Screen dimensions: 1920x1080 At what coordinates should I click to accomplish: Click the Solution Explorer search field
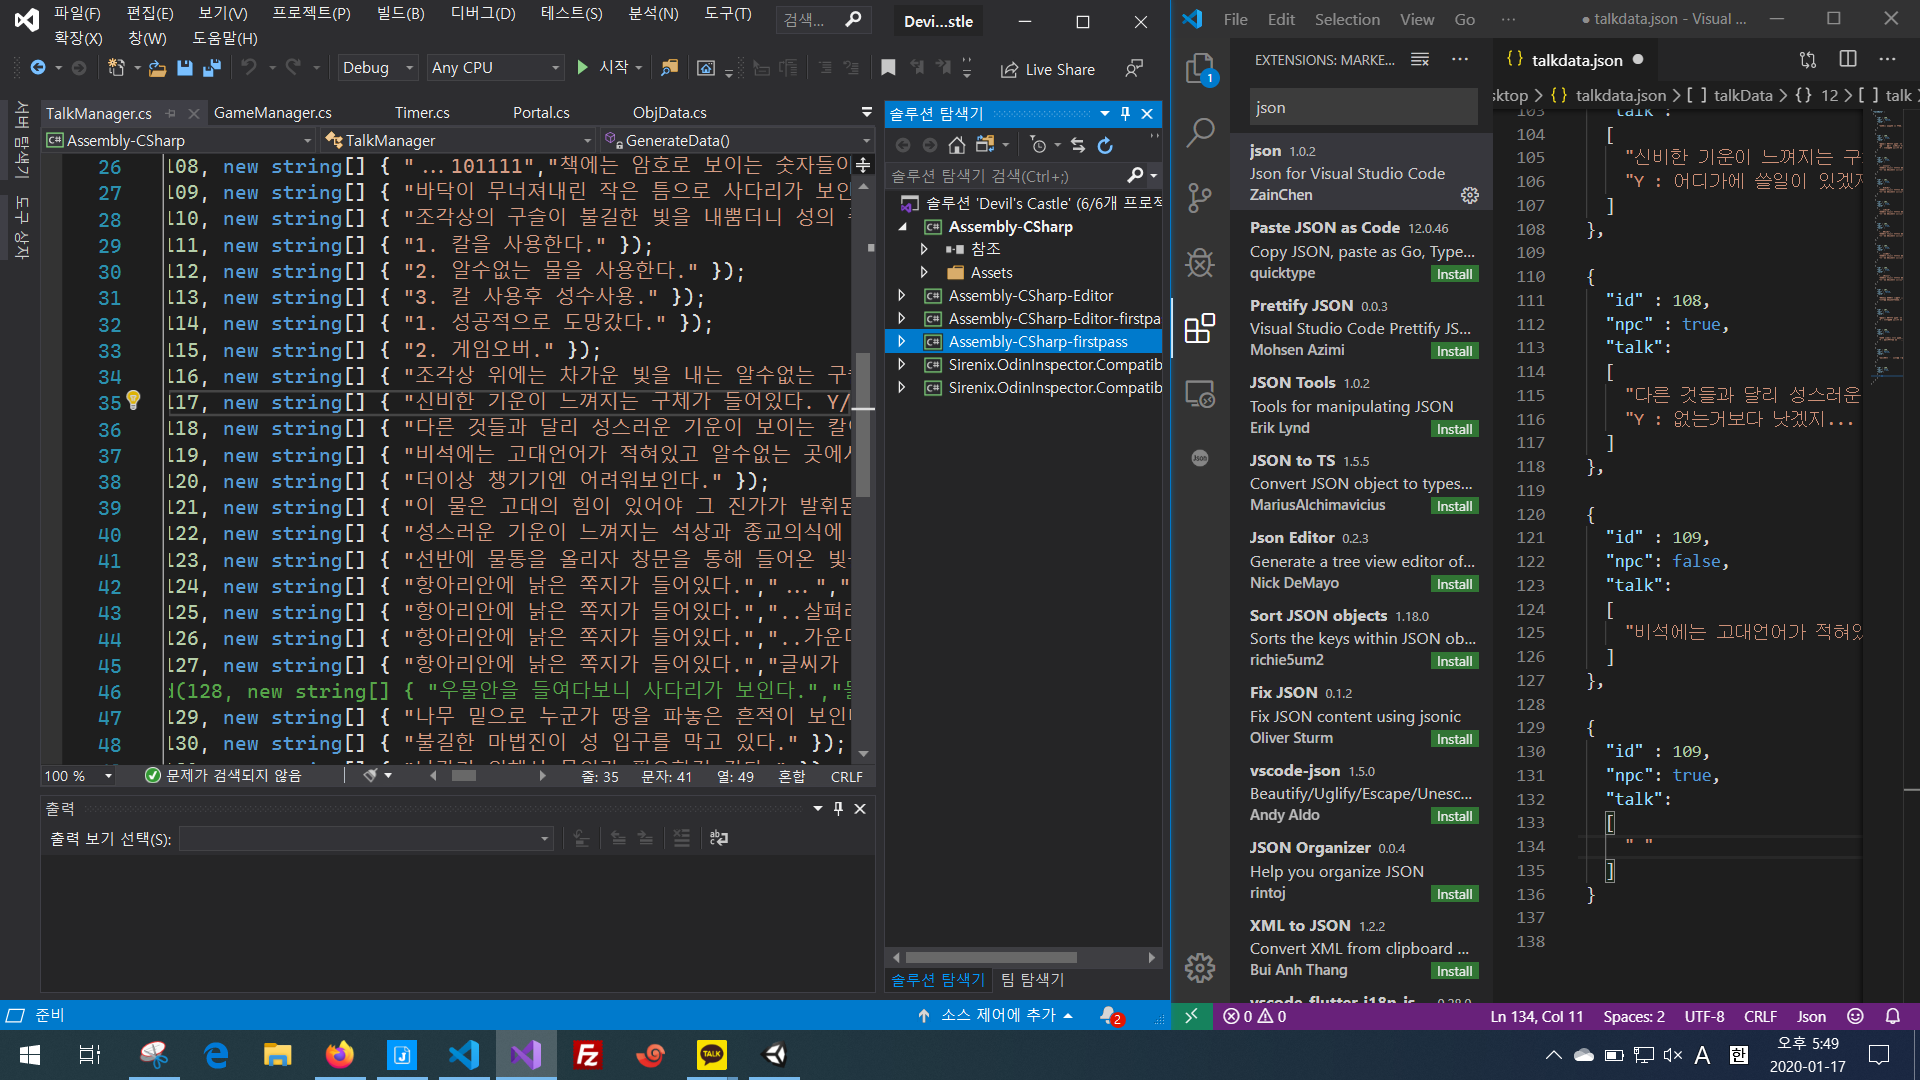coord(1005,176)
